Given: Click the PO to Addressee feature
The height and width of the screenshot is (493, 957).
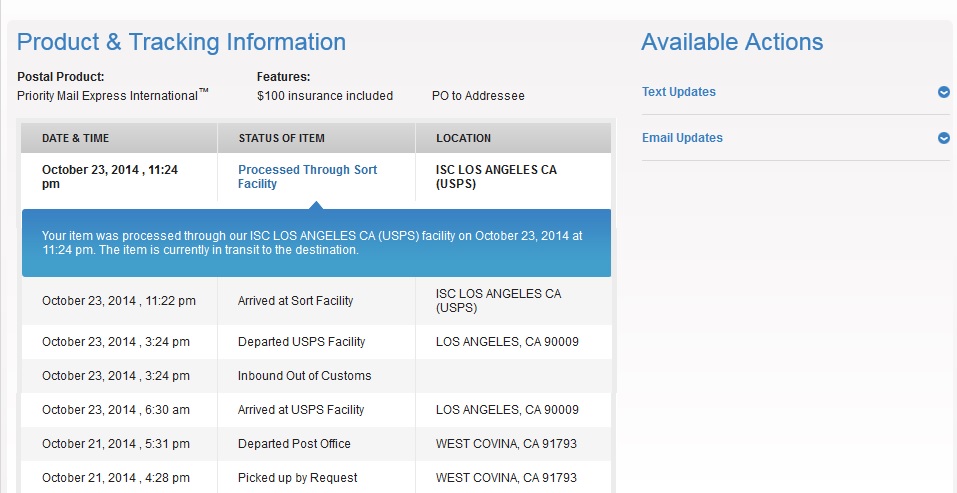Looking at the screenshot, I should 478,96.
